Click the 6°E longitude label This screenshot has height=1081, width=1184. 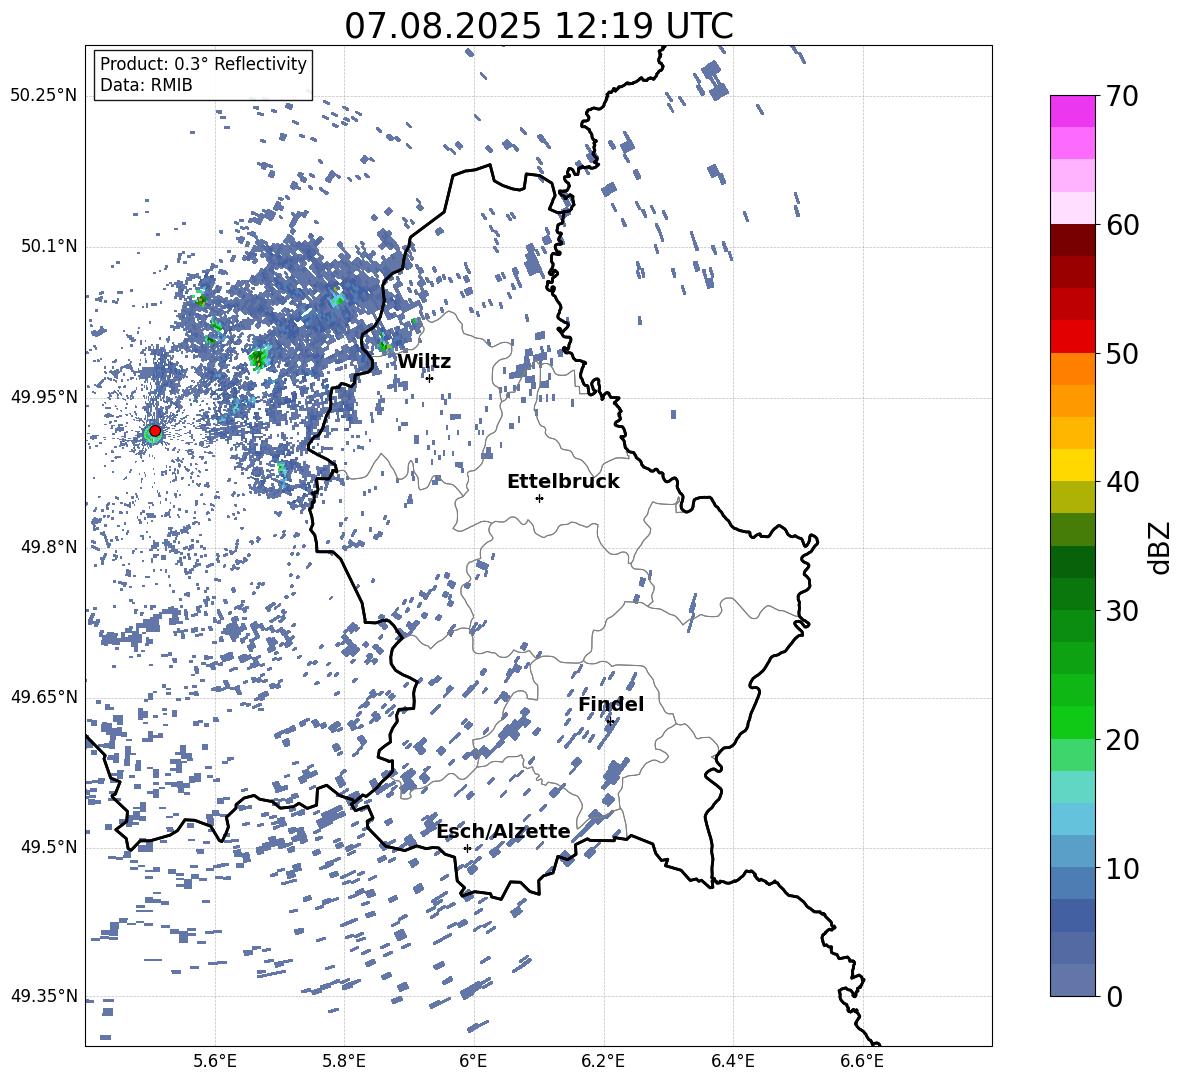[x=473, y=1062]
